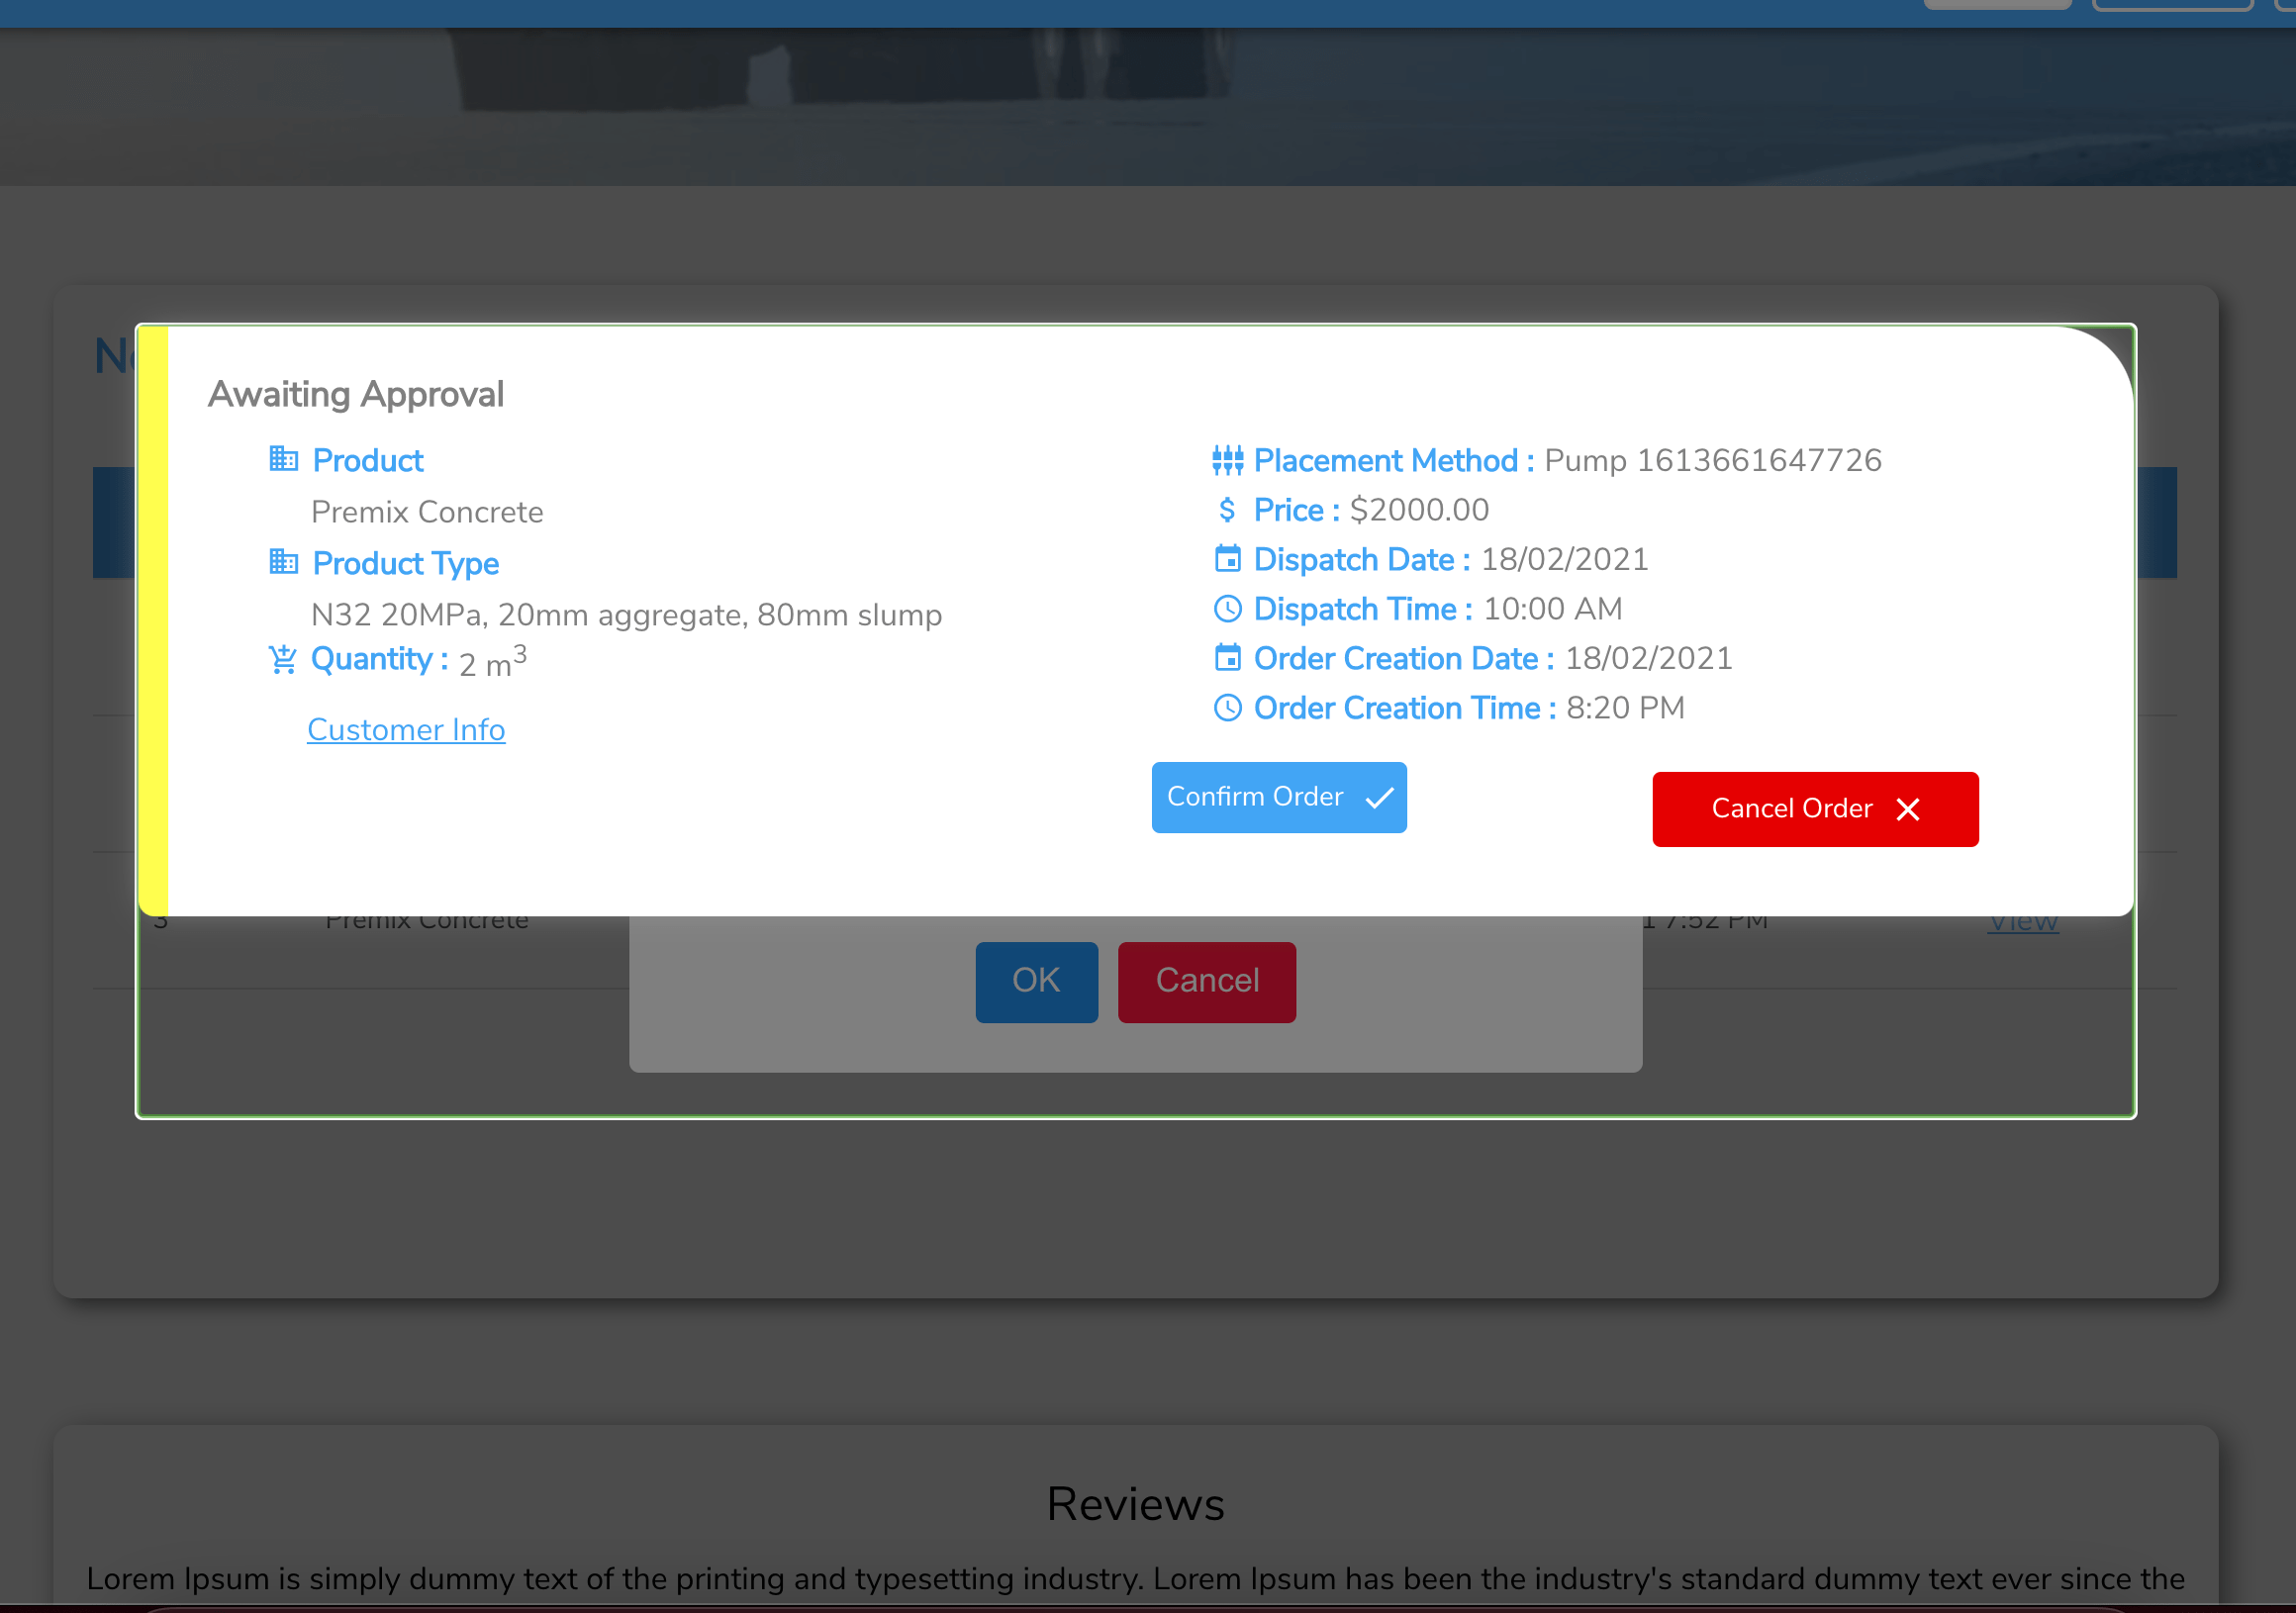Click the calendar icon beside Order Creation Date

click(1228, 658)
